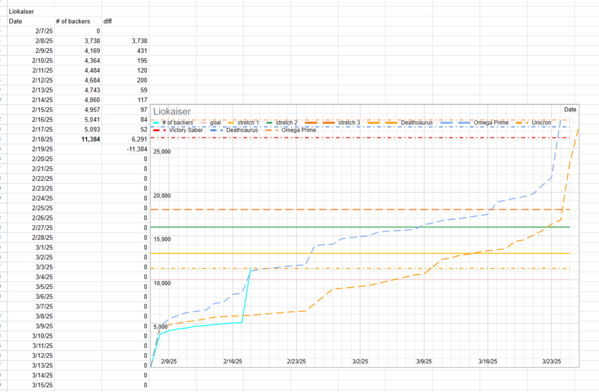This screenshot has height=392, width=599.
Task: Select the diff value 117
Action: (142, 100)
